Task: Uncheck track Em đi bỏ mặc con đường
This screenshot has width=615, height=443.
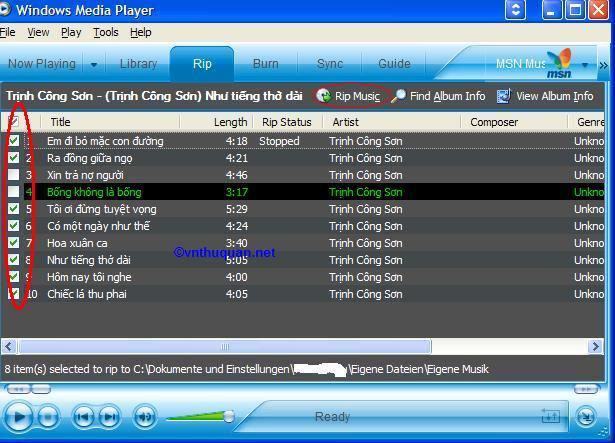Action: pos(14,140)
